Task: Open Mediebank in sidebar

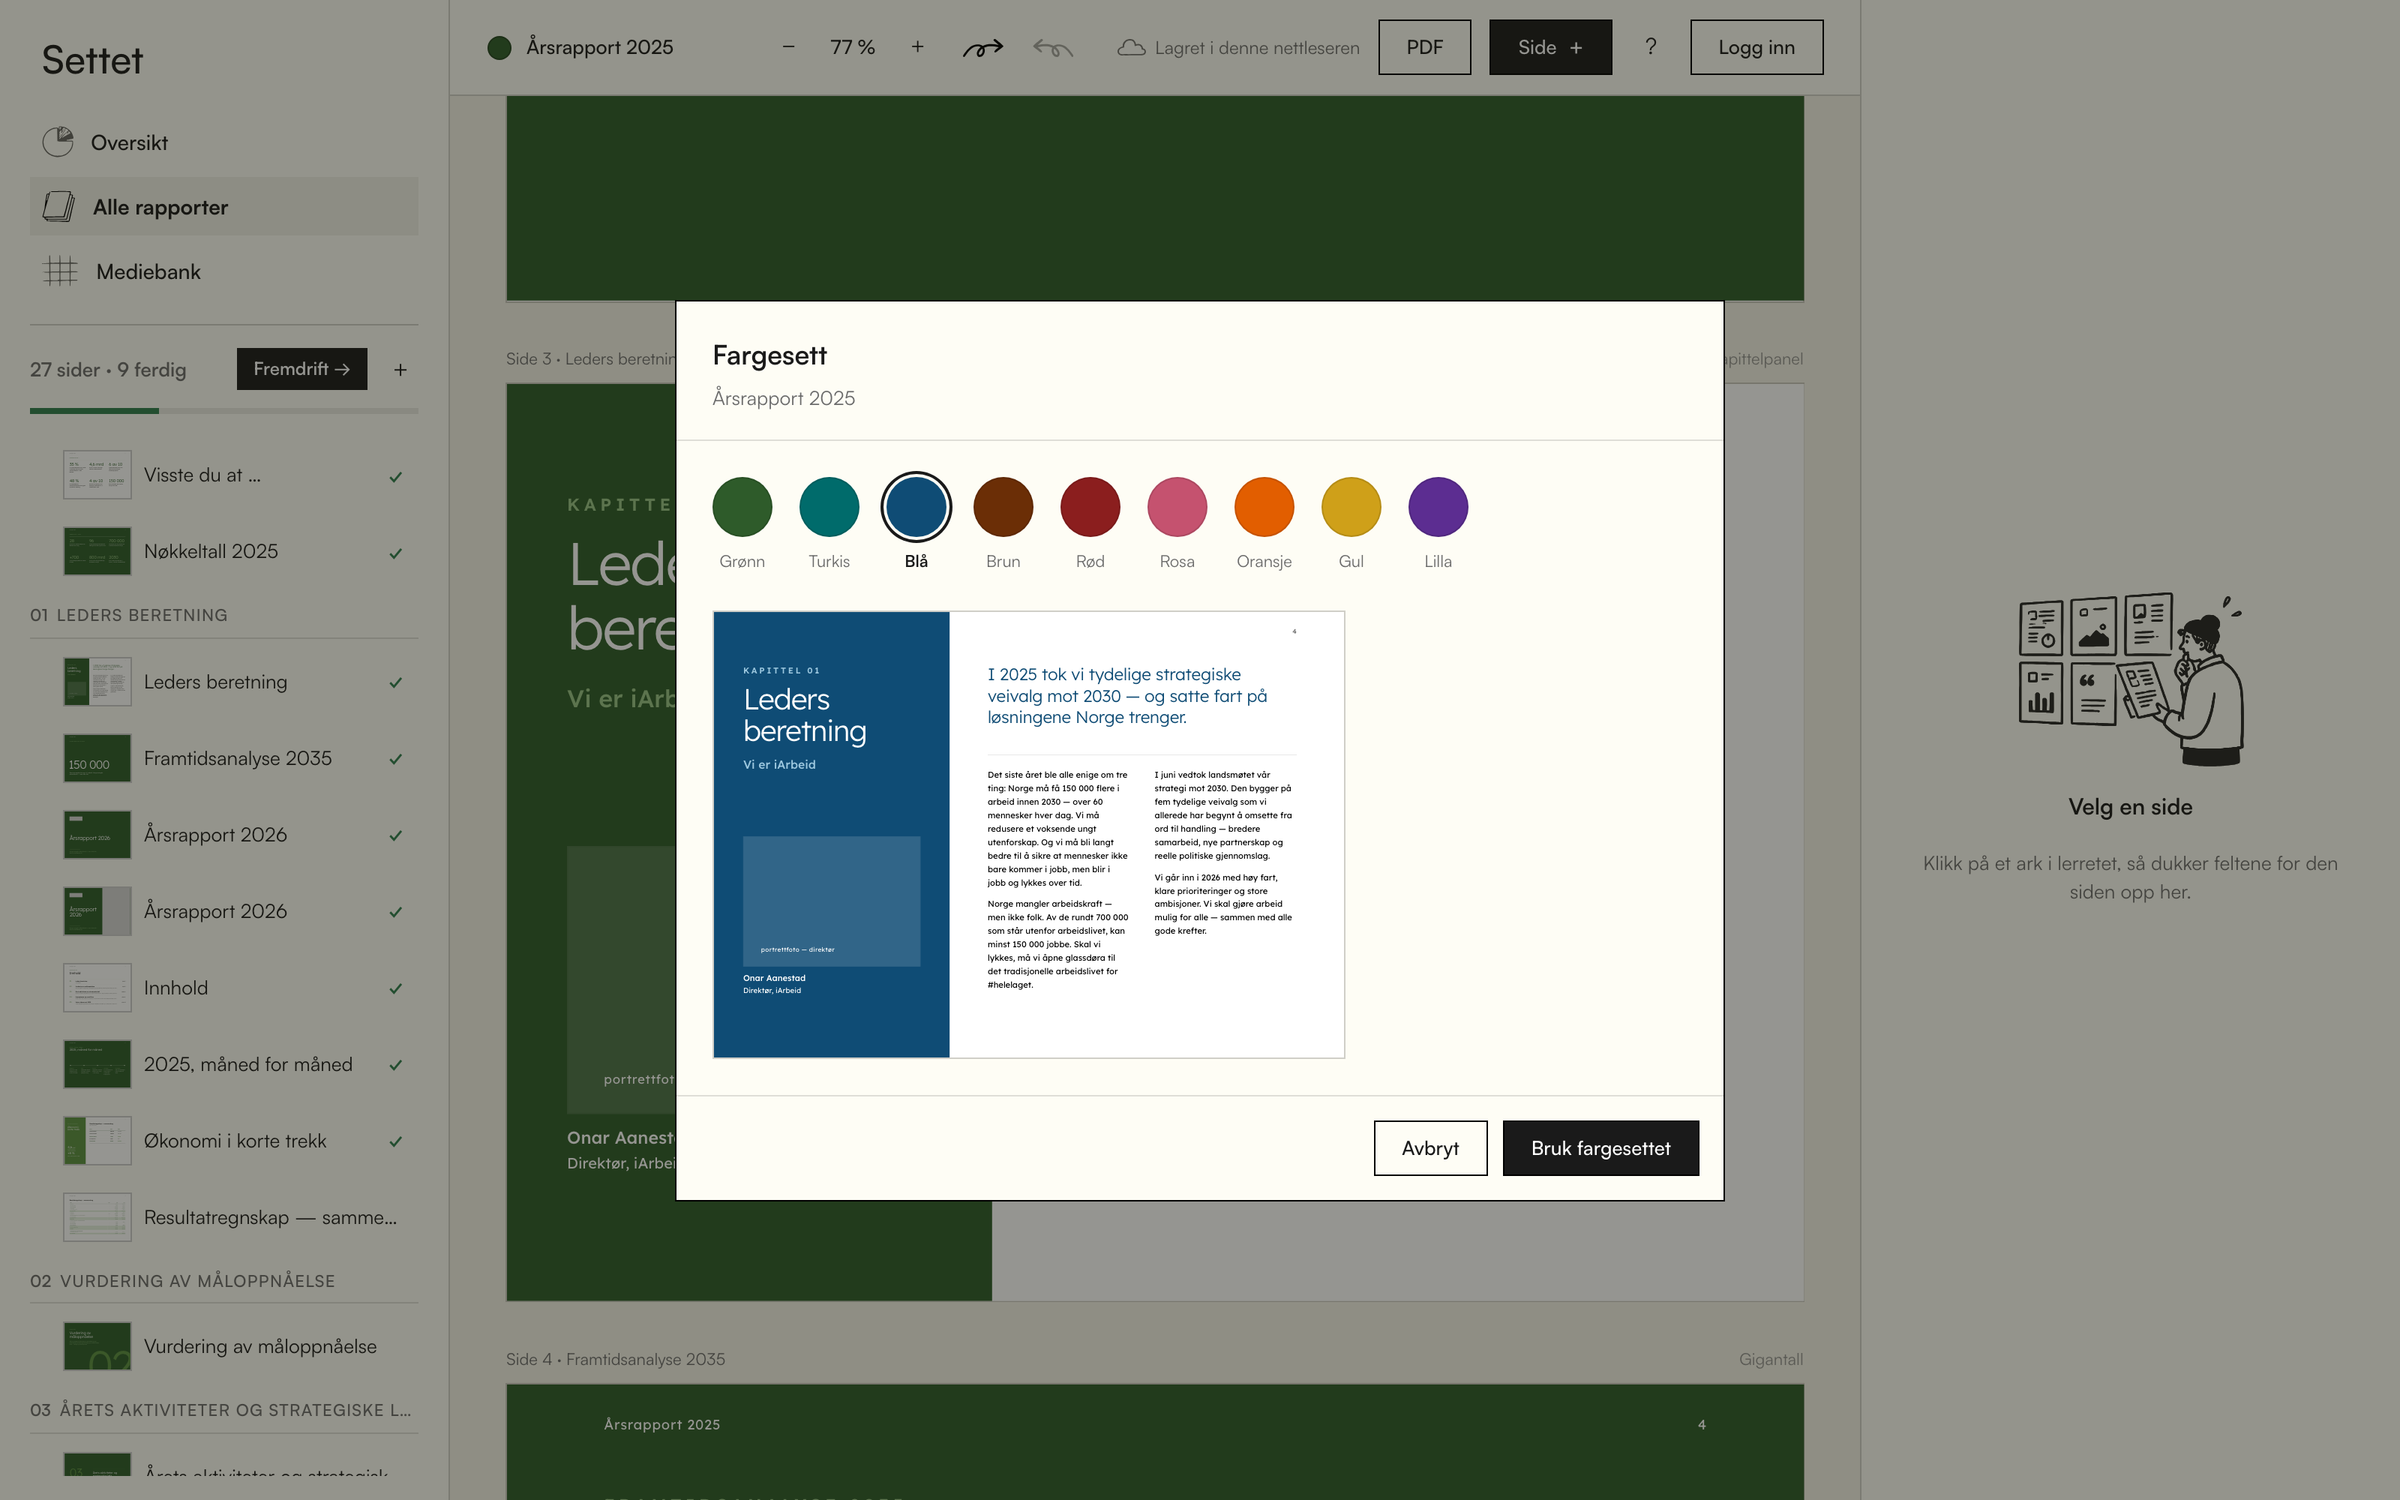Action: point(224,271)
